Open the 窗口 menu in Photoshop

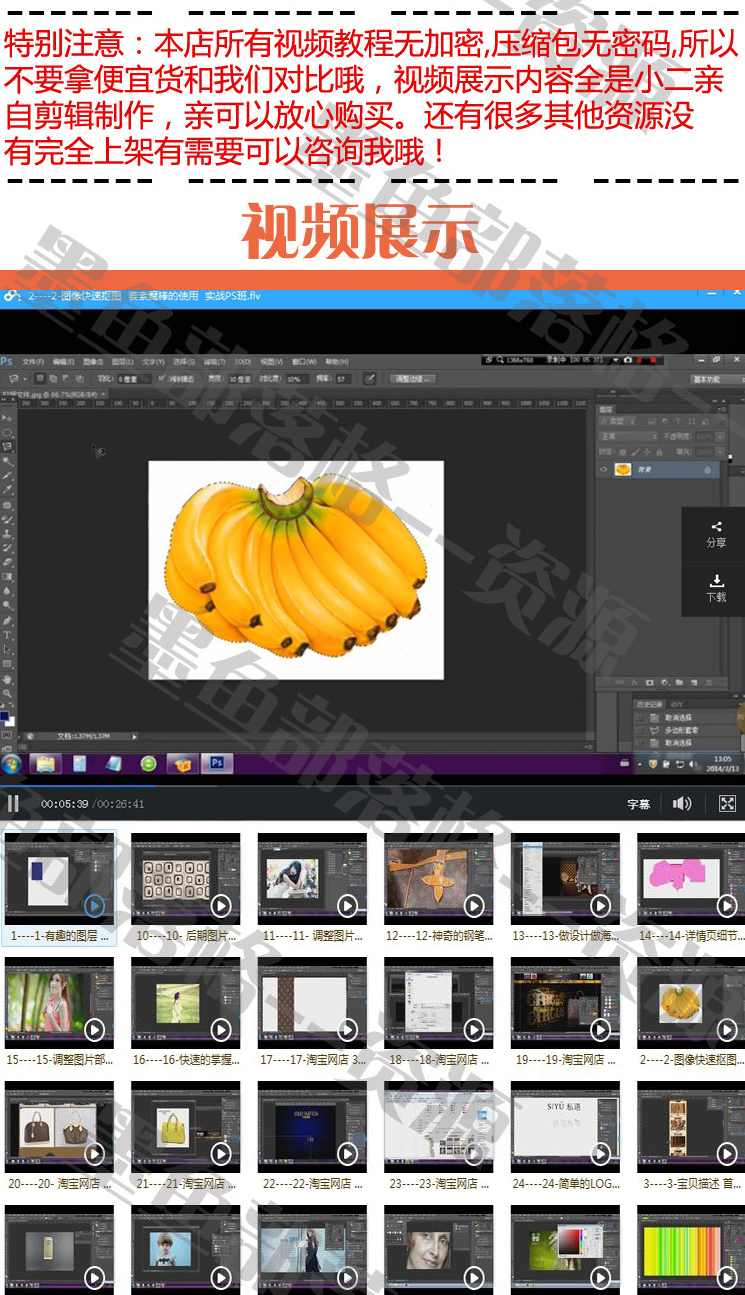pyautogui.click(x=304, y=361)
